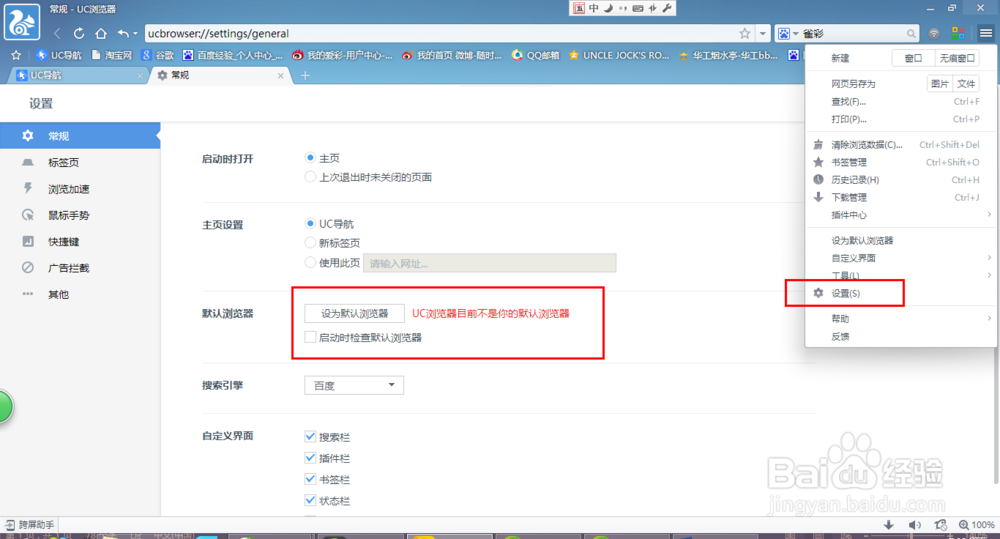Select UC导航 homepage radio button

click(x=310, y=223)
